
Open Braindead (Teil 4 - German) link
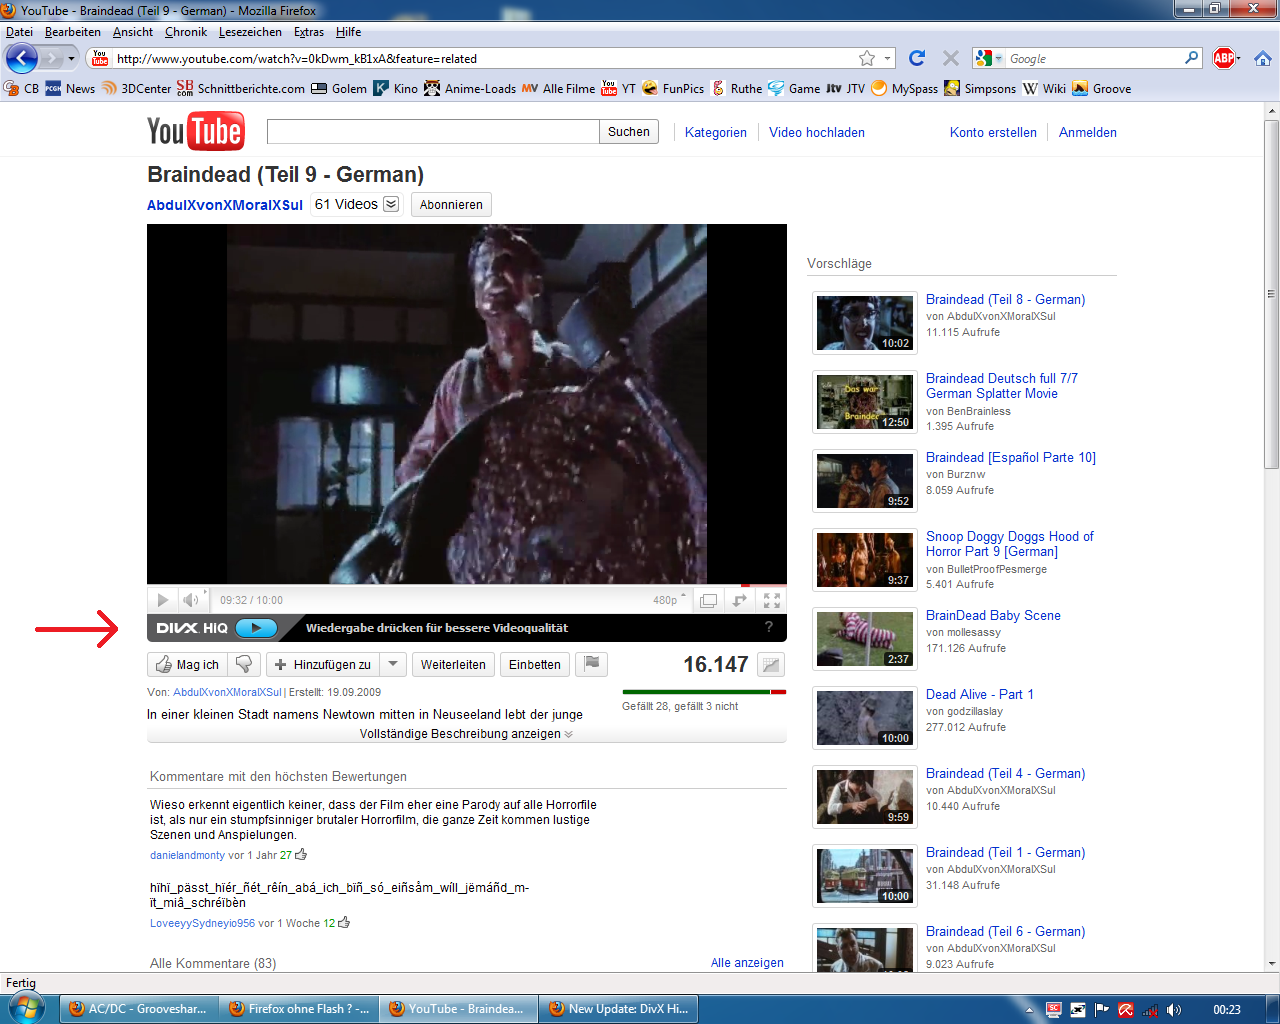[1005, 773]
